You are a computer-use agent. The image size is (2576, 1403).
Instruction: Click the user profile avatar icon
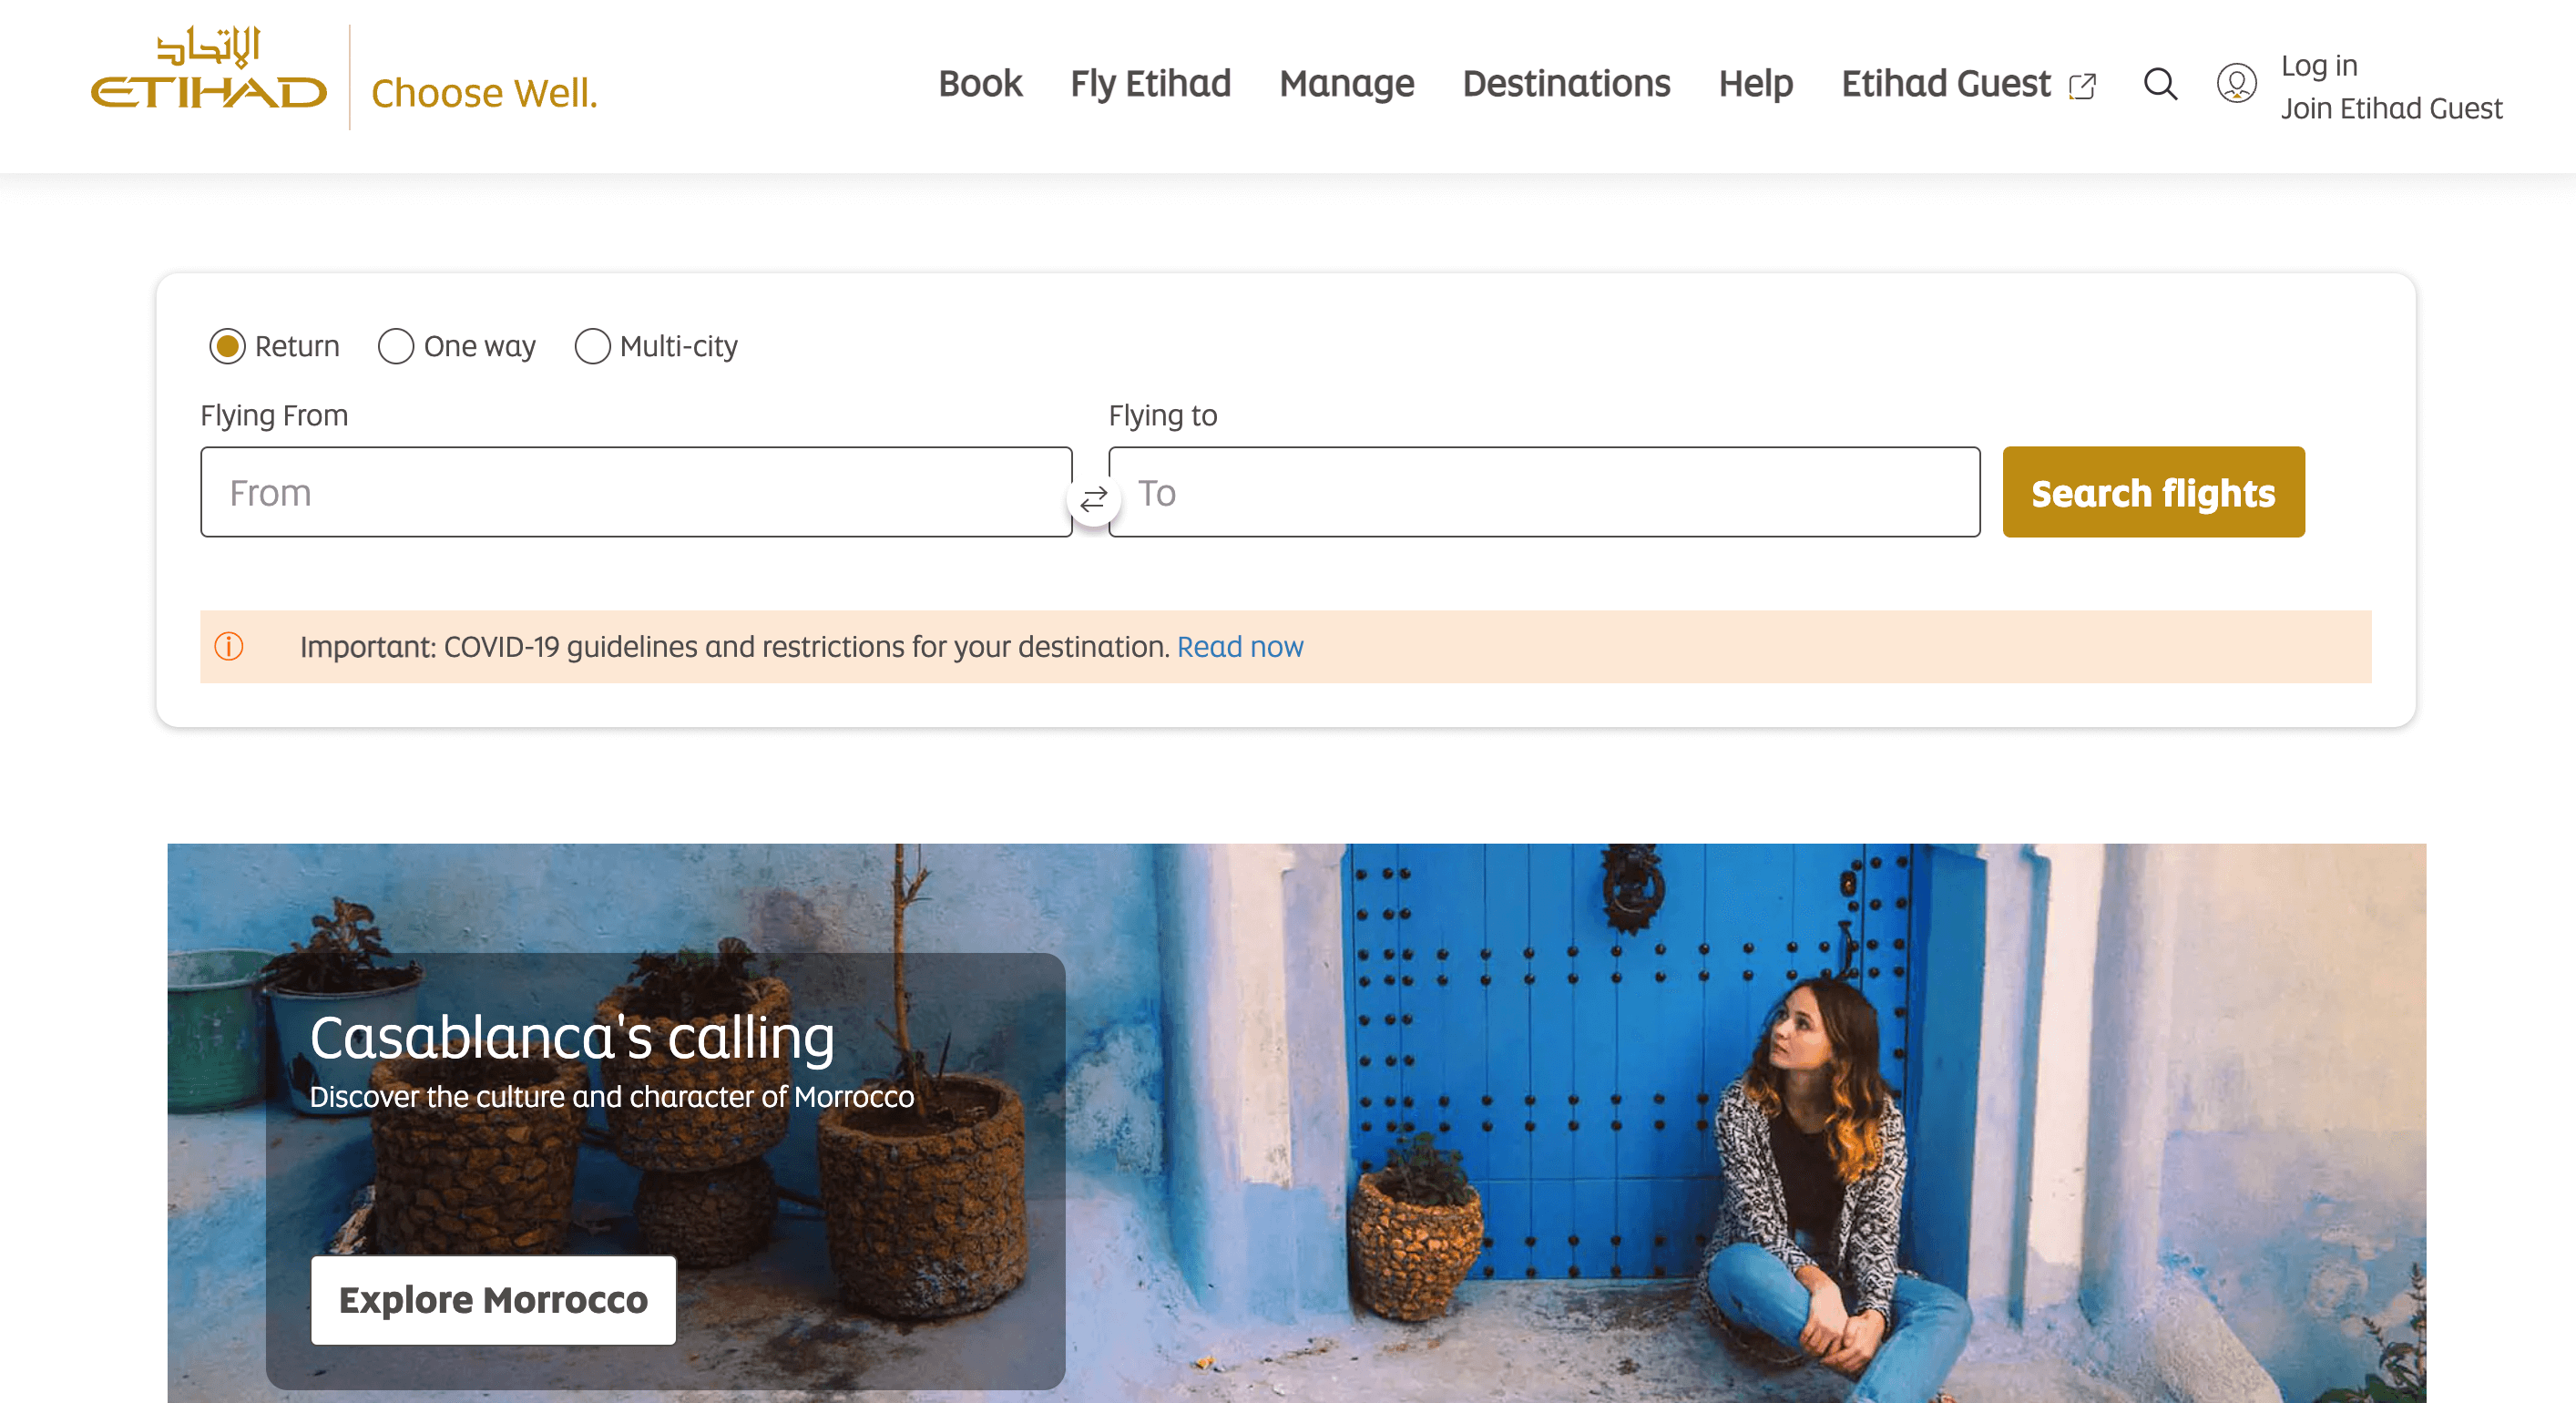2235,84
